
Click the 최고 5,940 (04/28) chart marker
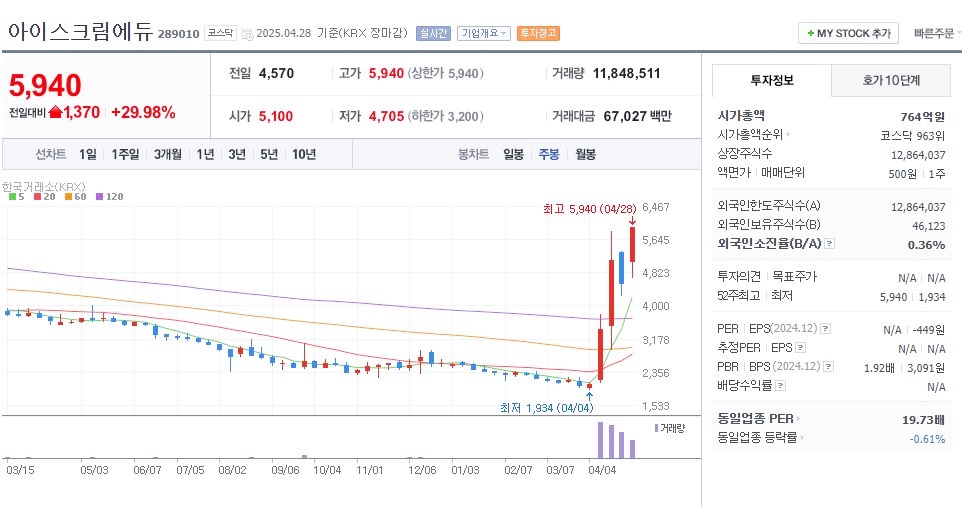coord(590,209)
